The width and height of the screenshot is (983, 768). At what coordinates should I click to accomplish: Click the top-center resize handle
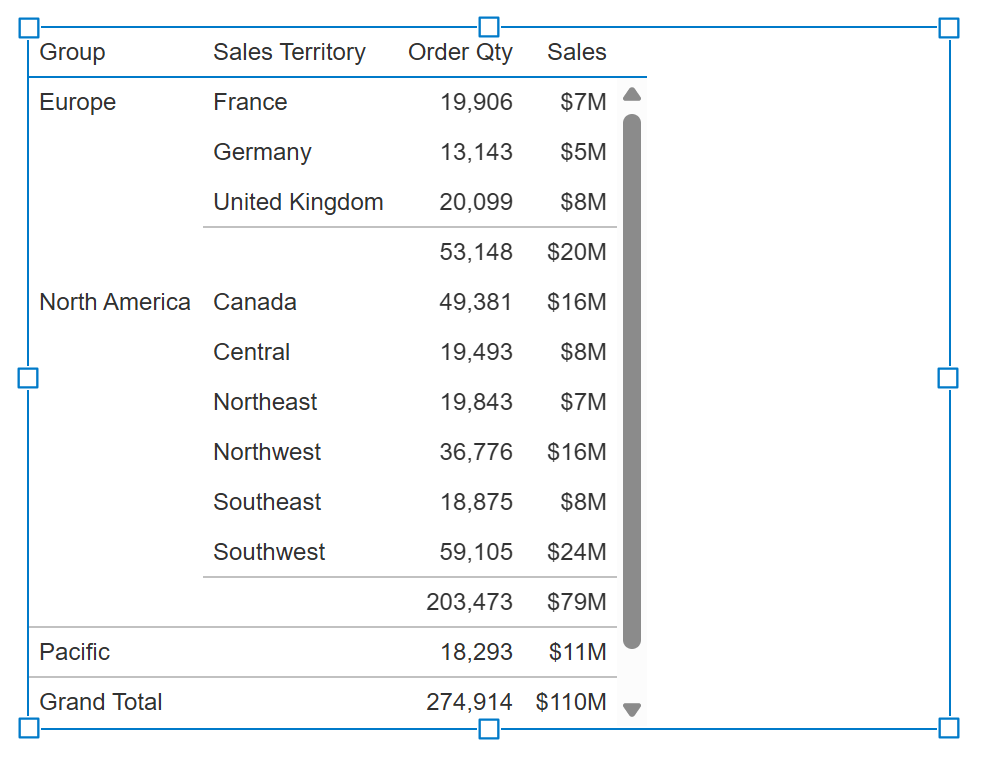[487, 27]
